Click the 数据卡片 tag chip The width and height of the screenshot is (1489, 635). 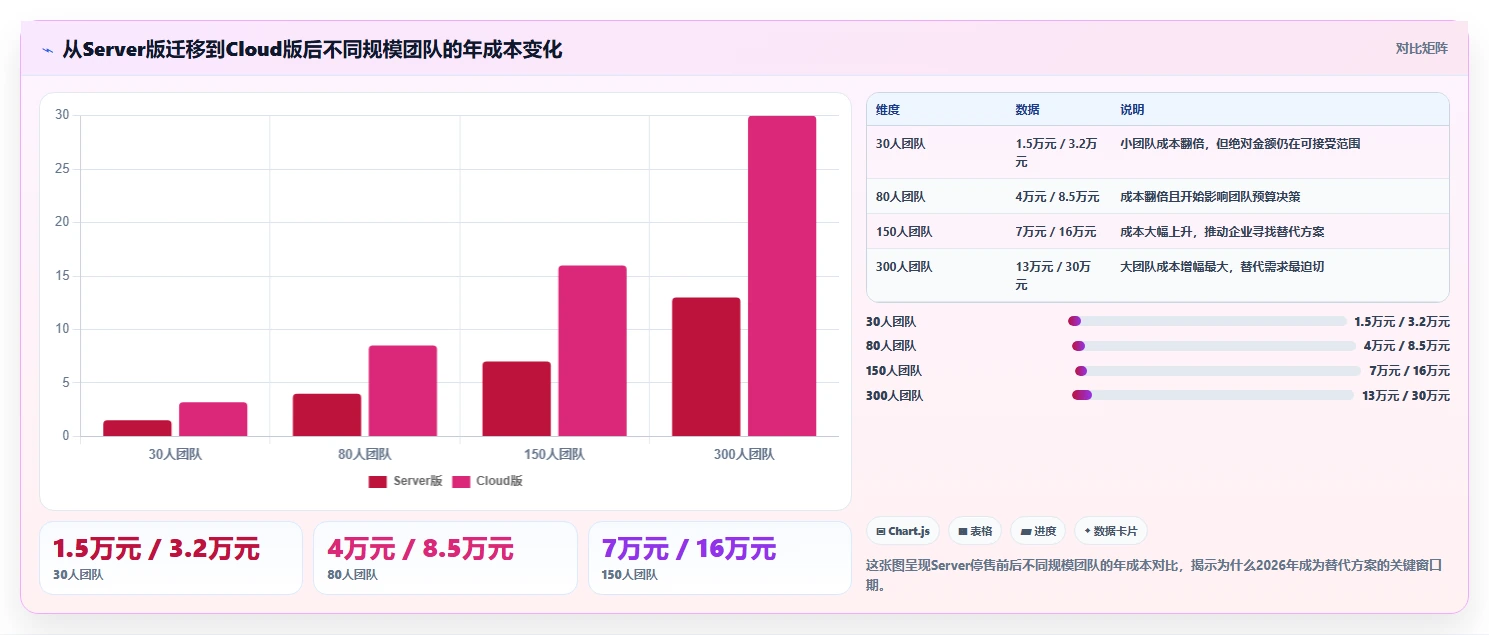pos(1111,531)
